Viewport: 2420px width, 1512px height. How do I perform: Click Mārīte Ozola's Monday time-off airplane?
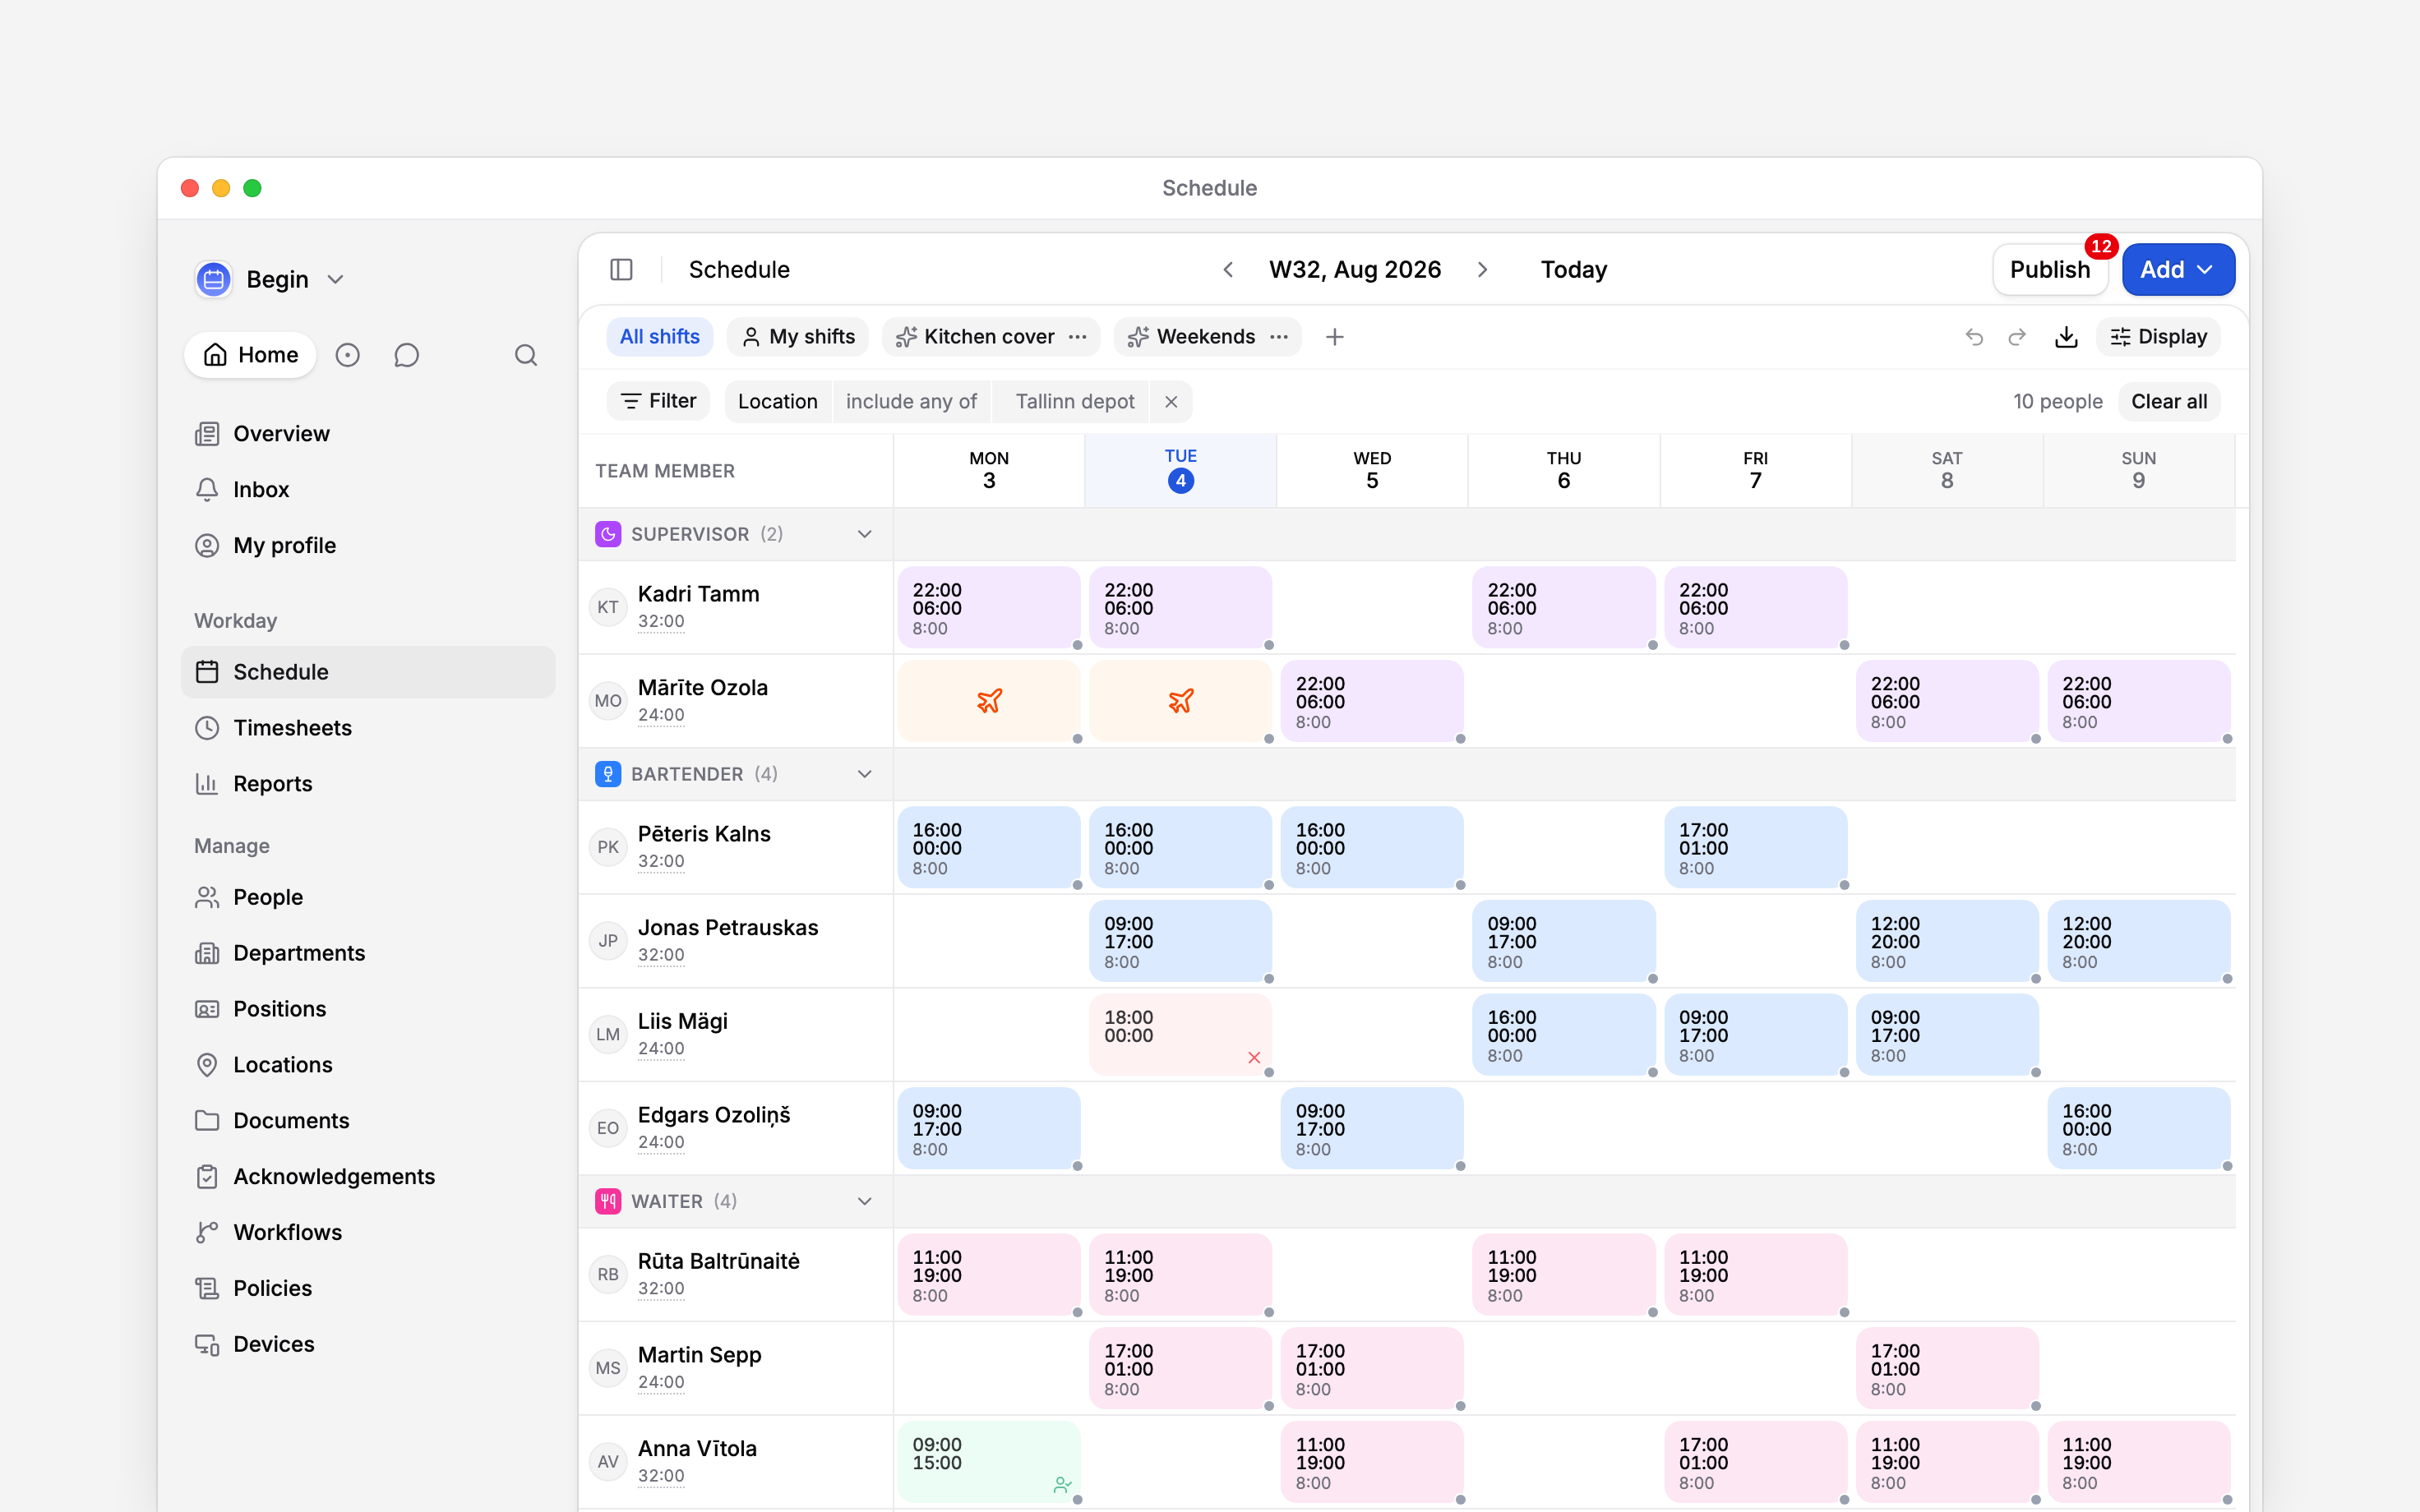[989, 701]
